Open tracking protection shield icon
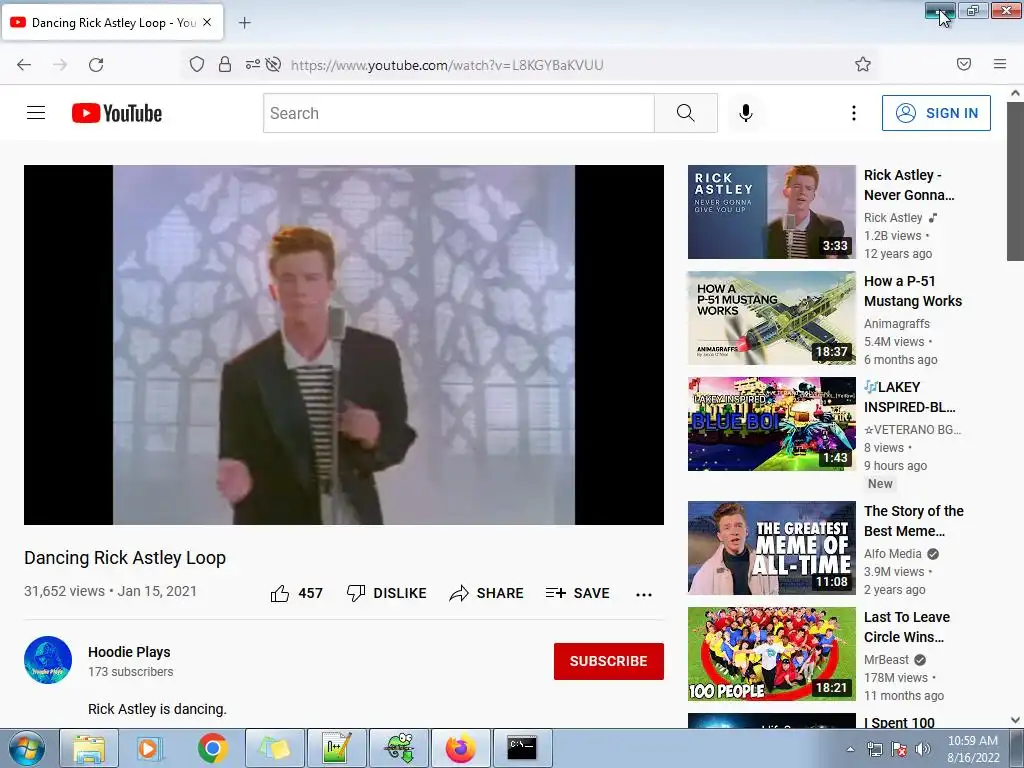This screenshot has width=1024, height=768. [197, 64]
